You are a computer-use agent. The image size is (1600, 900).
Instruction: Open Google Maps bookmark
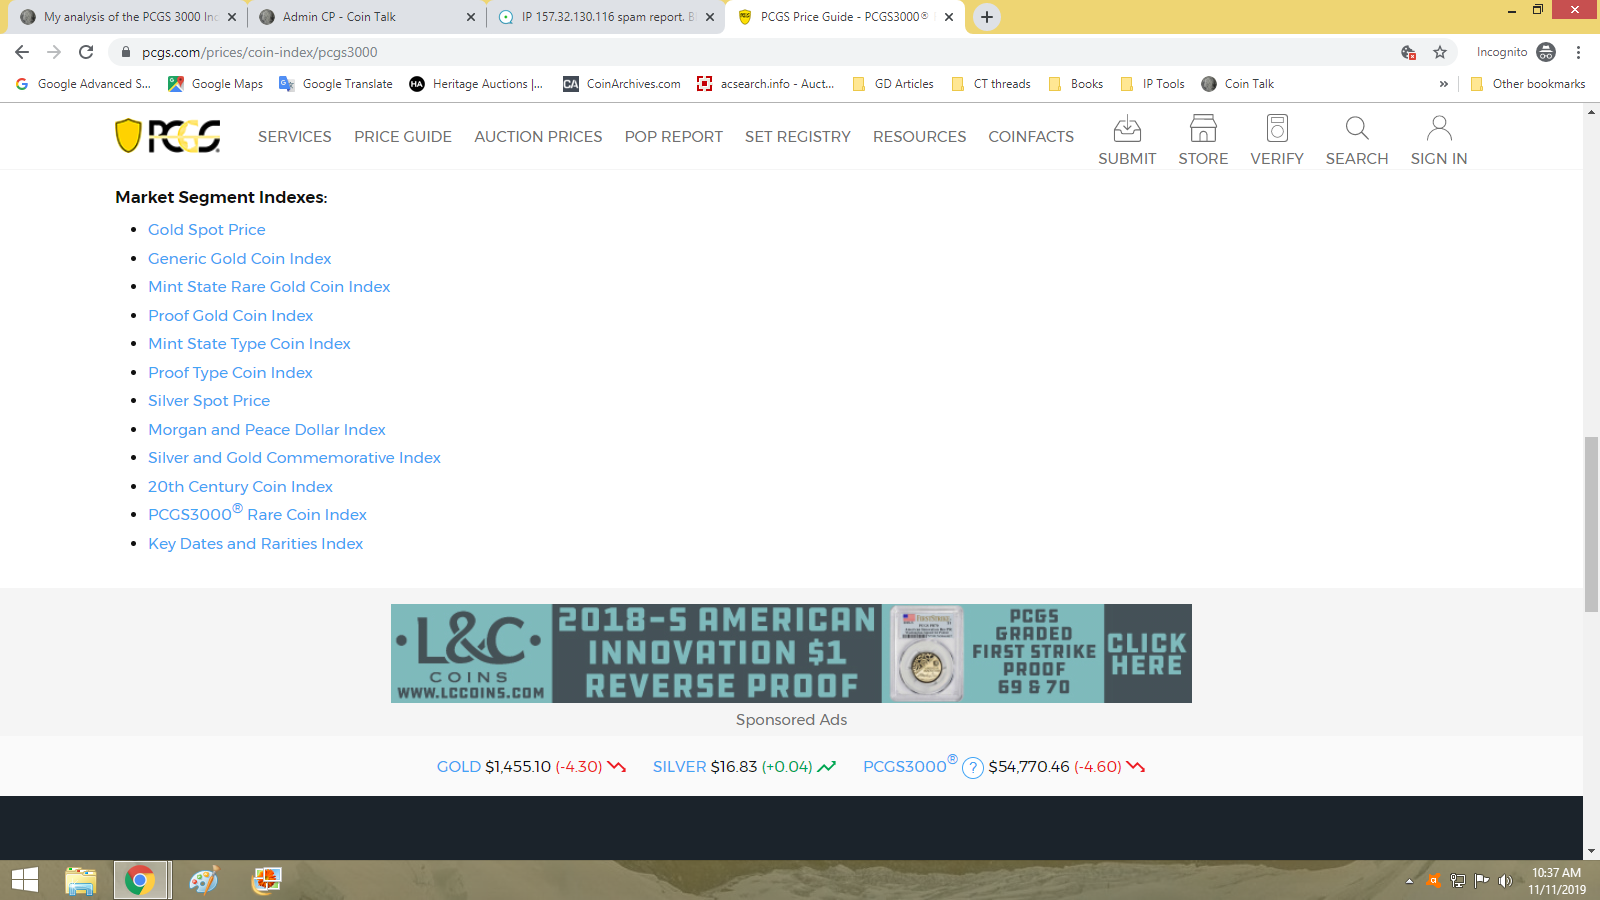[x=216, y=84]
